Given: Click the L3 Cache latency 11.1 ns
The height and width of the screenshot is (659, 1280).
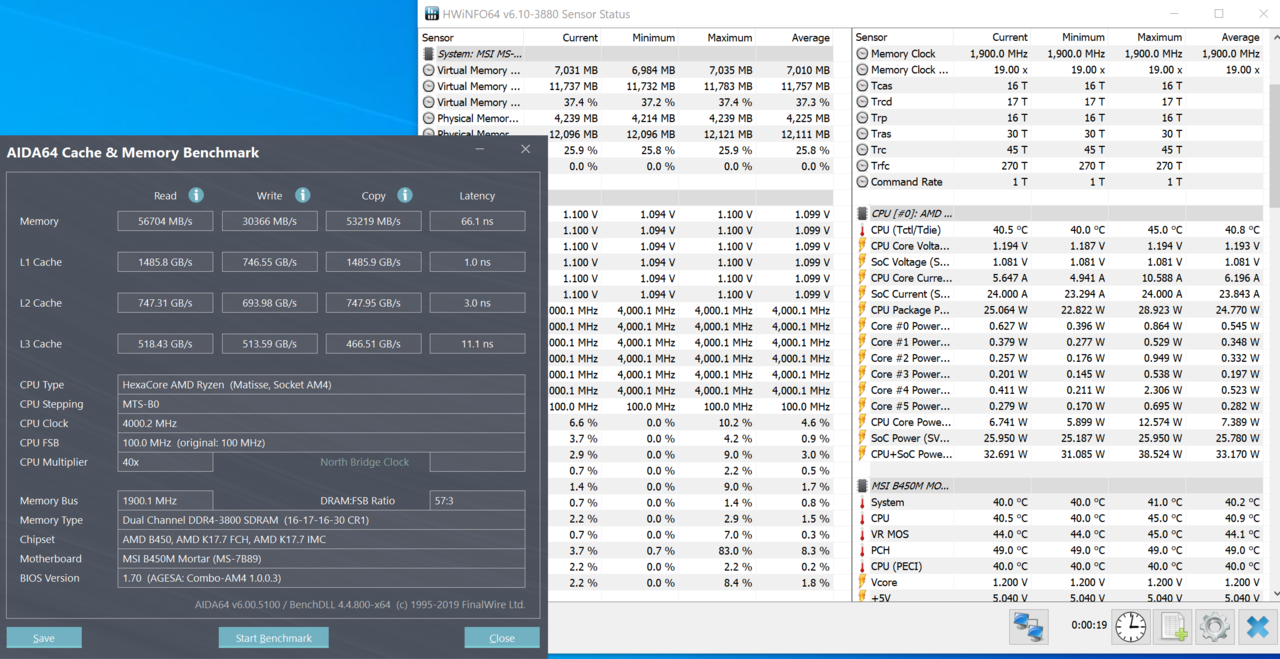Looking at the screenshot, I should pos(477,344).
